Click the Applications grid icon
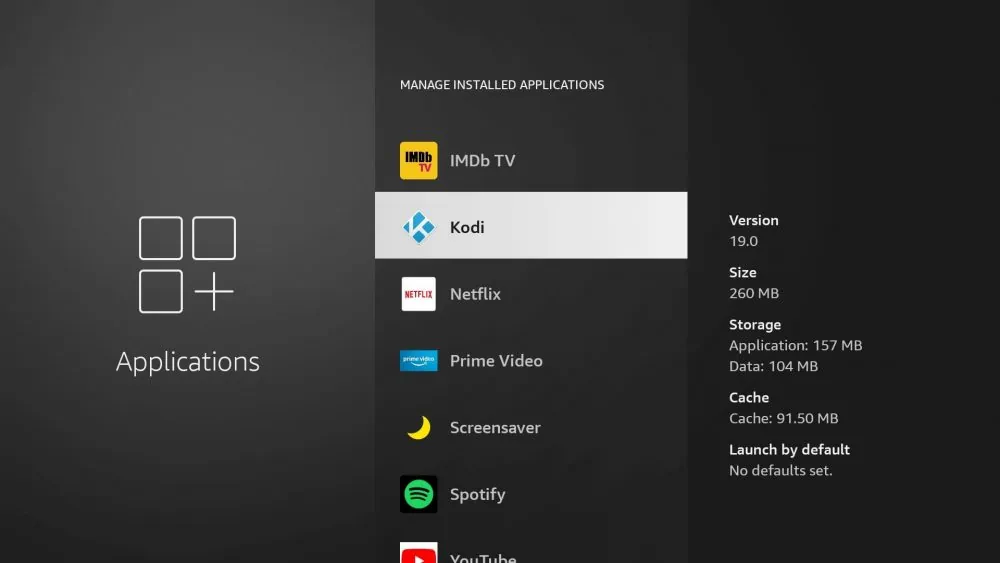Screen dimensions: 1000x563 pyautogui.click(x=187, y=265)
